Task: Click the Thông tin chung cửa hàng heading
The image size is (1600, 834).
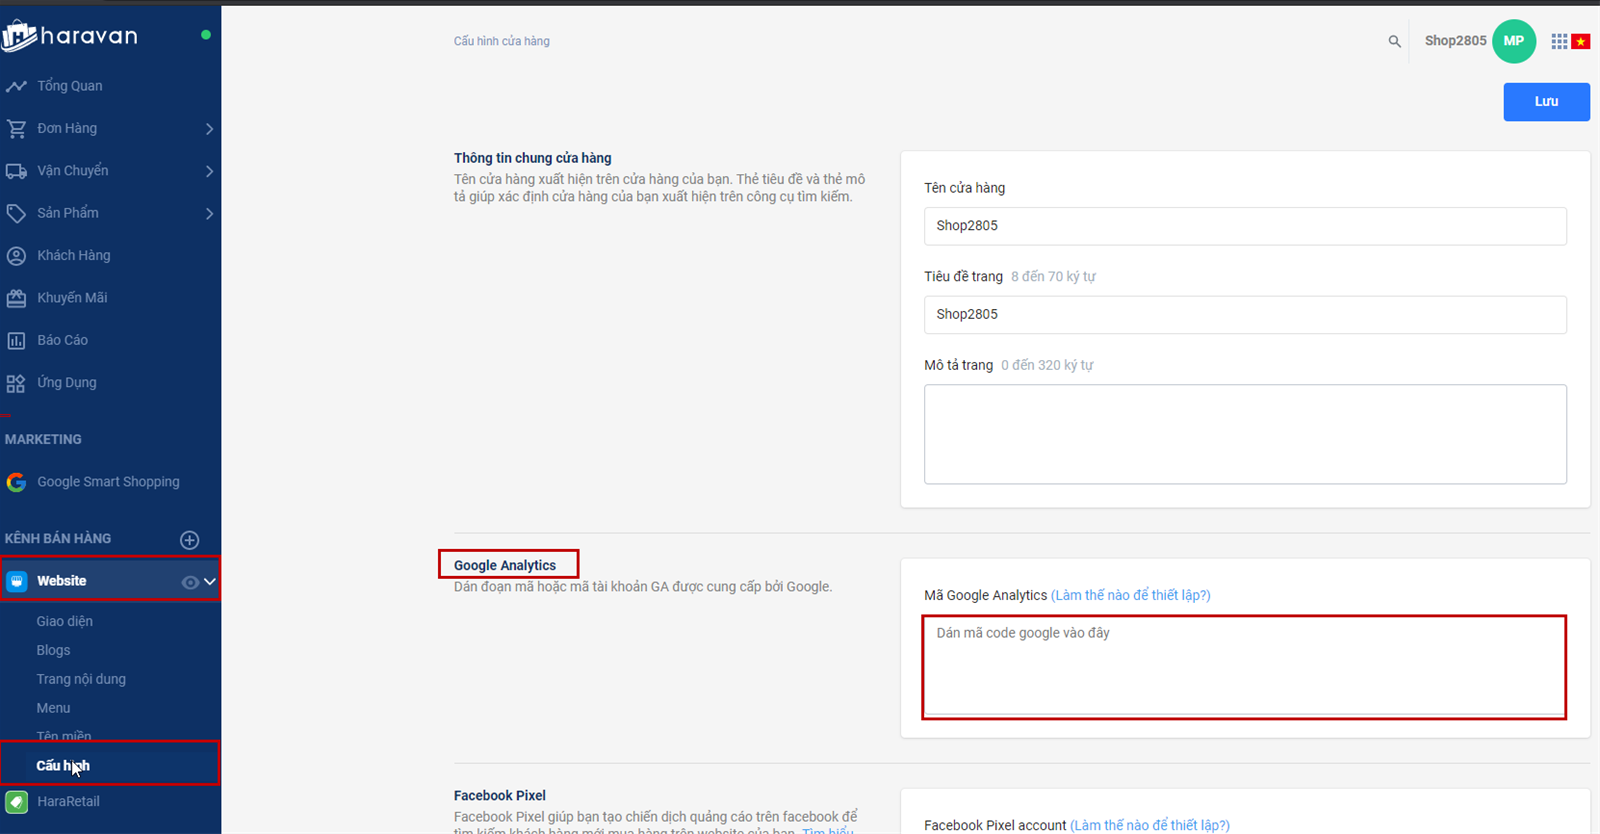Action: 532,158
